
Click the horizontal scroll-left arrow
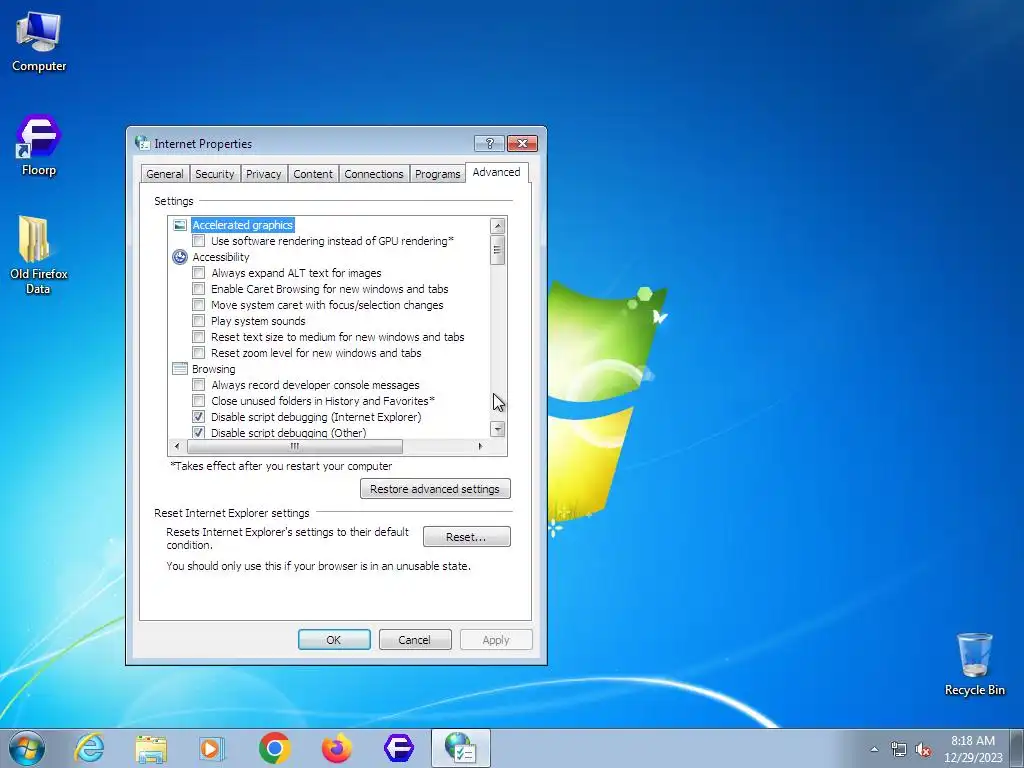(177, 447)
